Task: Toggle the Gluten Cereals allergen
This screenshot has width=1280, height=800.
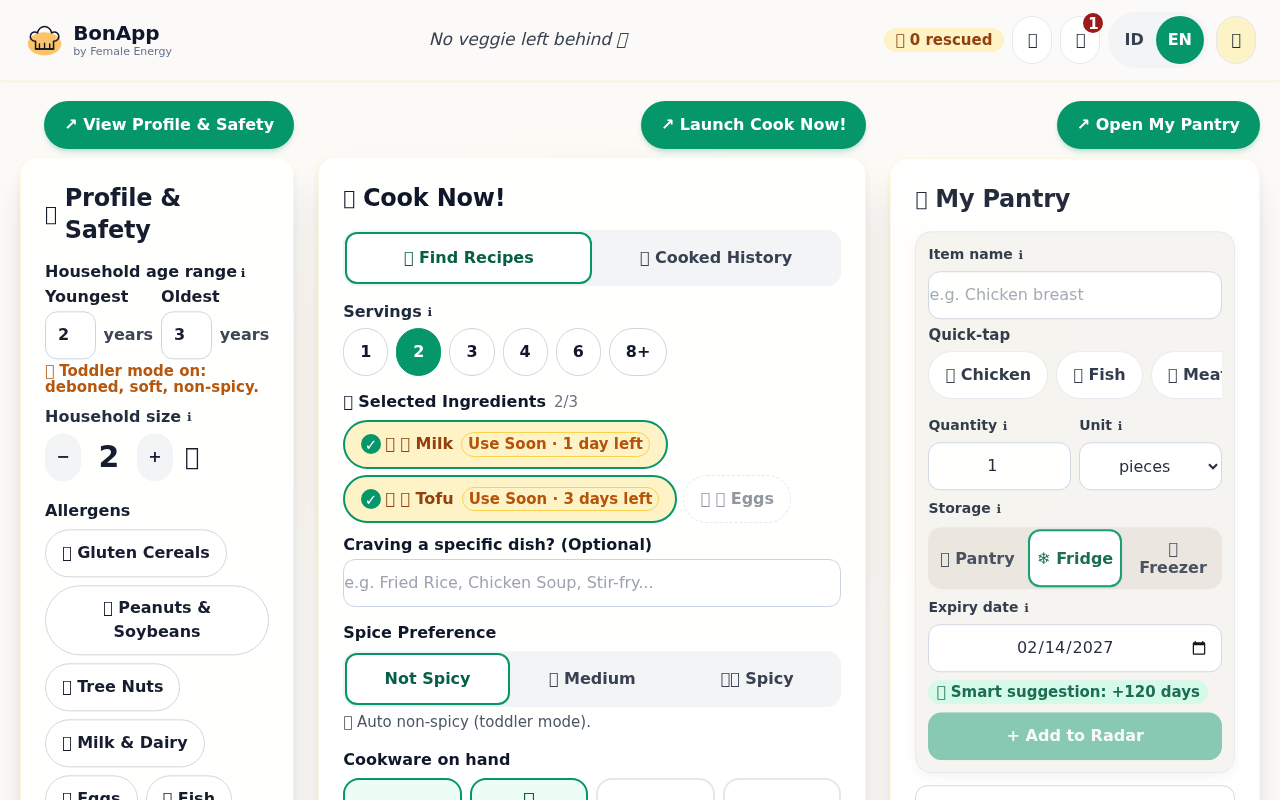Action: coord(136,553)
